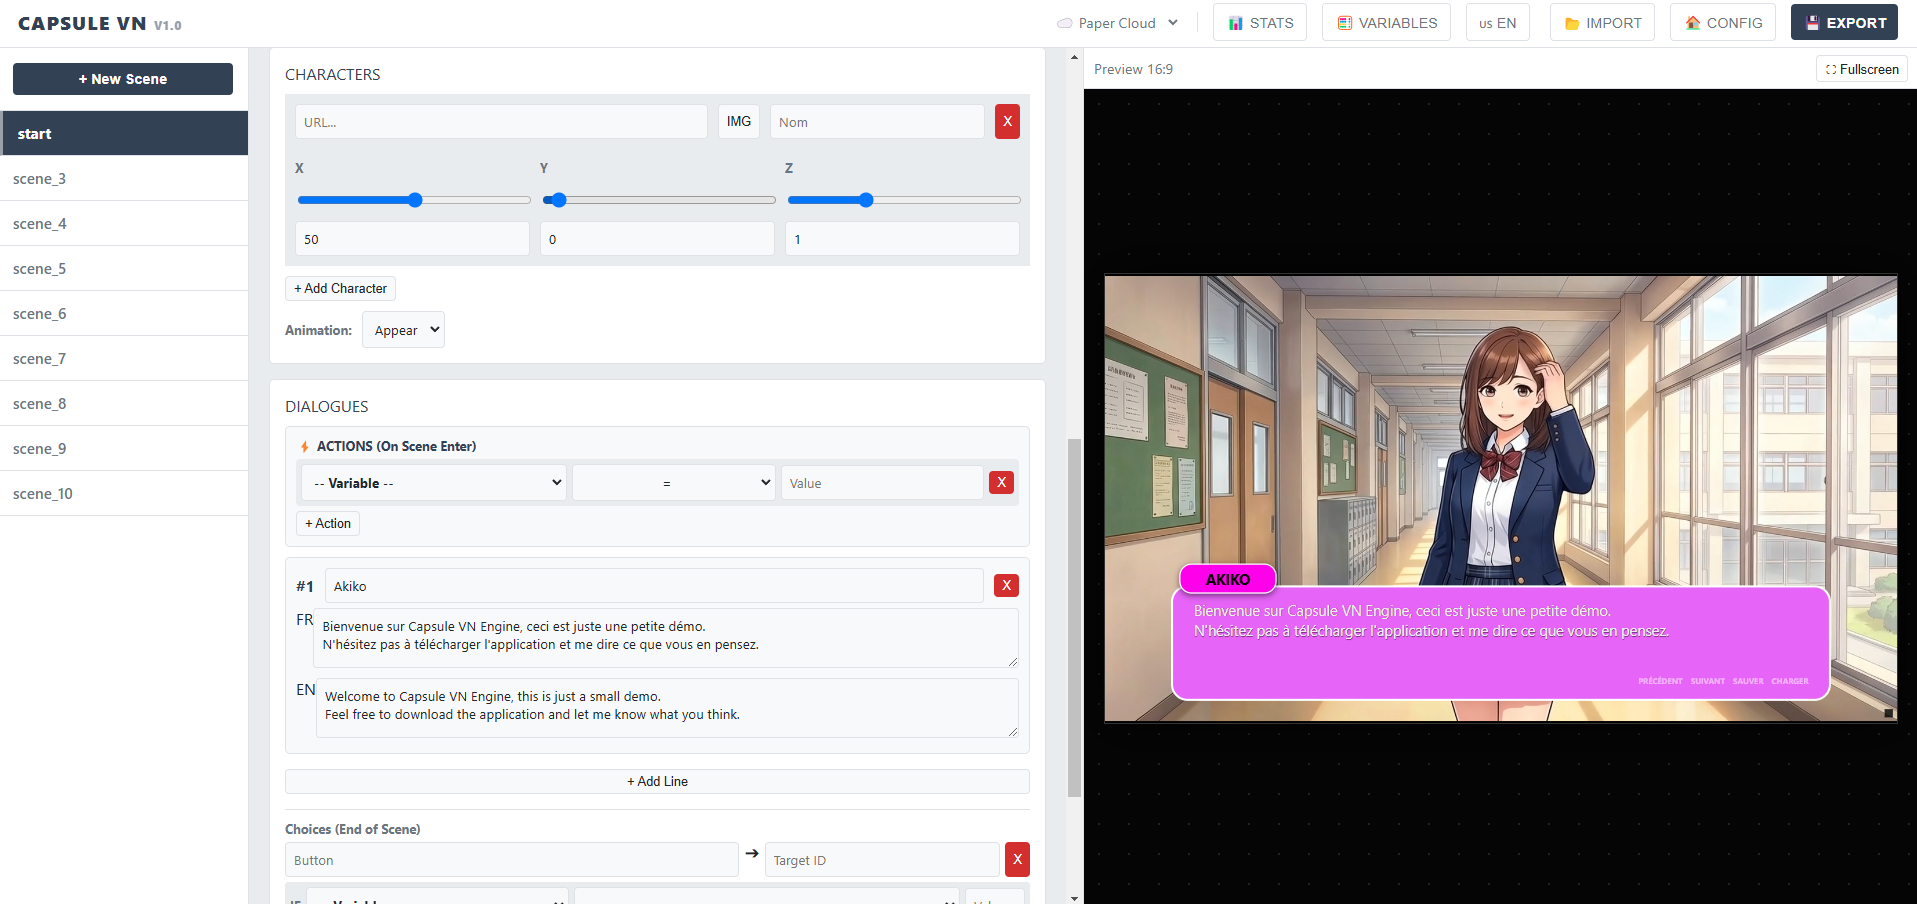Click the Z position slider
The image size is (1917, 904).
pyautogui.click(x=904, y=200)
